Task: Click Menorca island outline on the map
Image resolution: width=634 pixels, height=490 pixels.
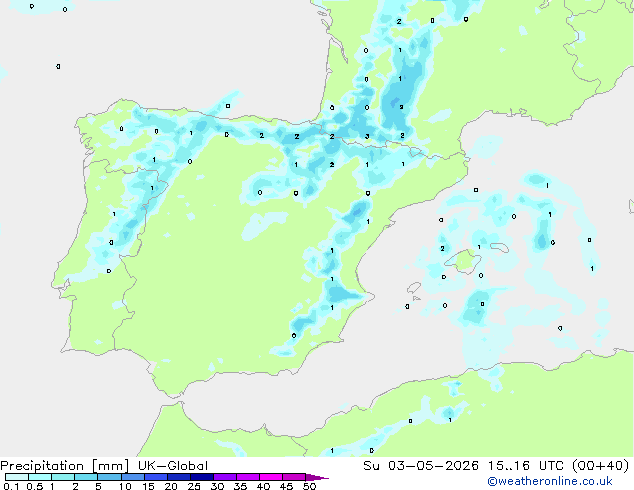Action: (500, 247)
